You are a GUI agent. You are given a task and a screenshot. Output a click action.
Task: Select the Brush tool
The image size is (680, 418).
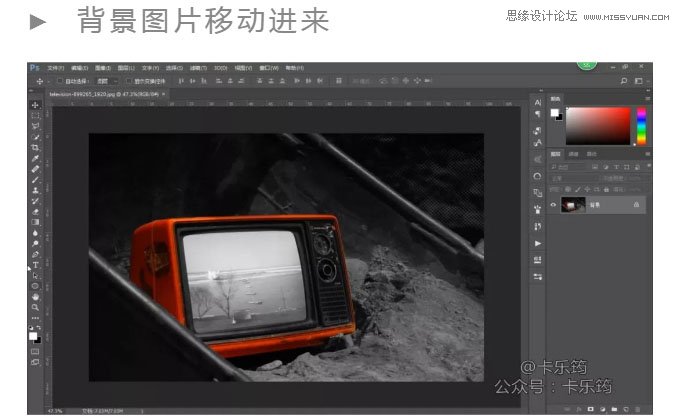(x=36, y=180)
